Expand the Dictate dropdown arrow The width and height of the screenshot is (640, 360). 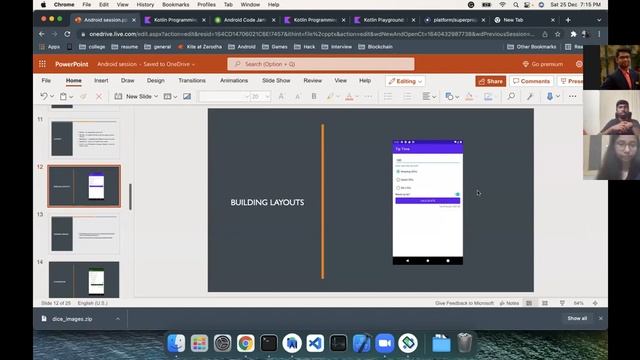tap(558, 97)
